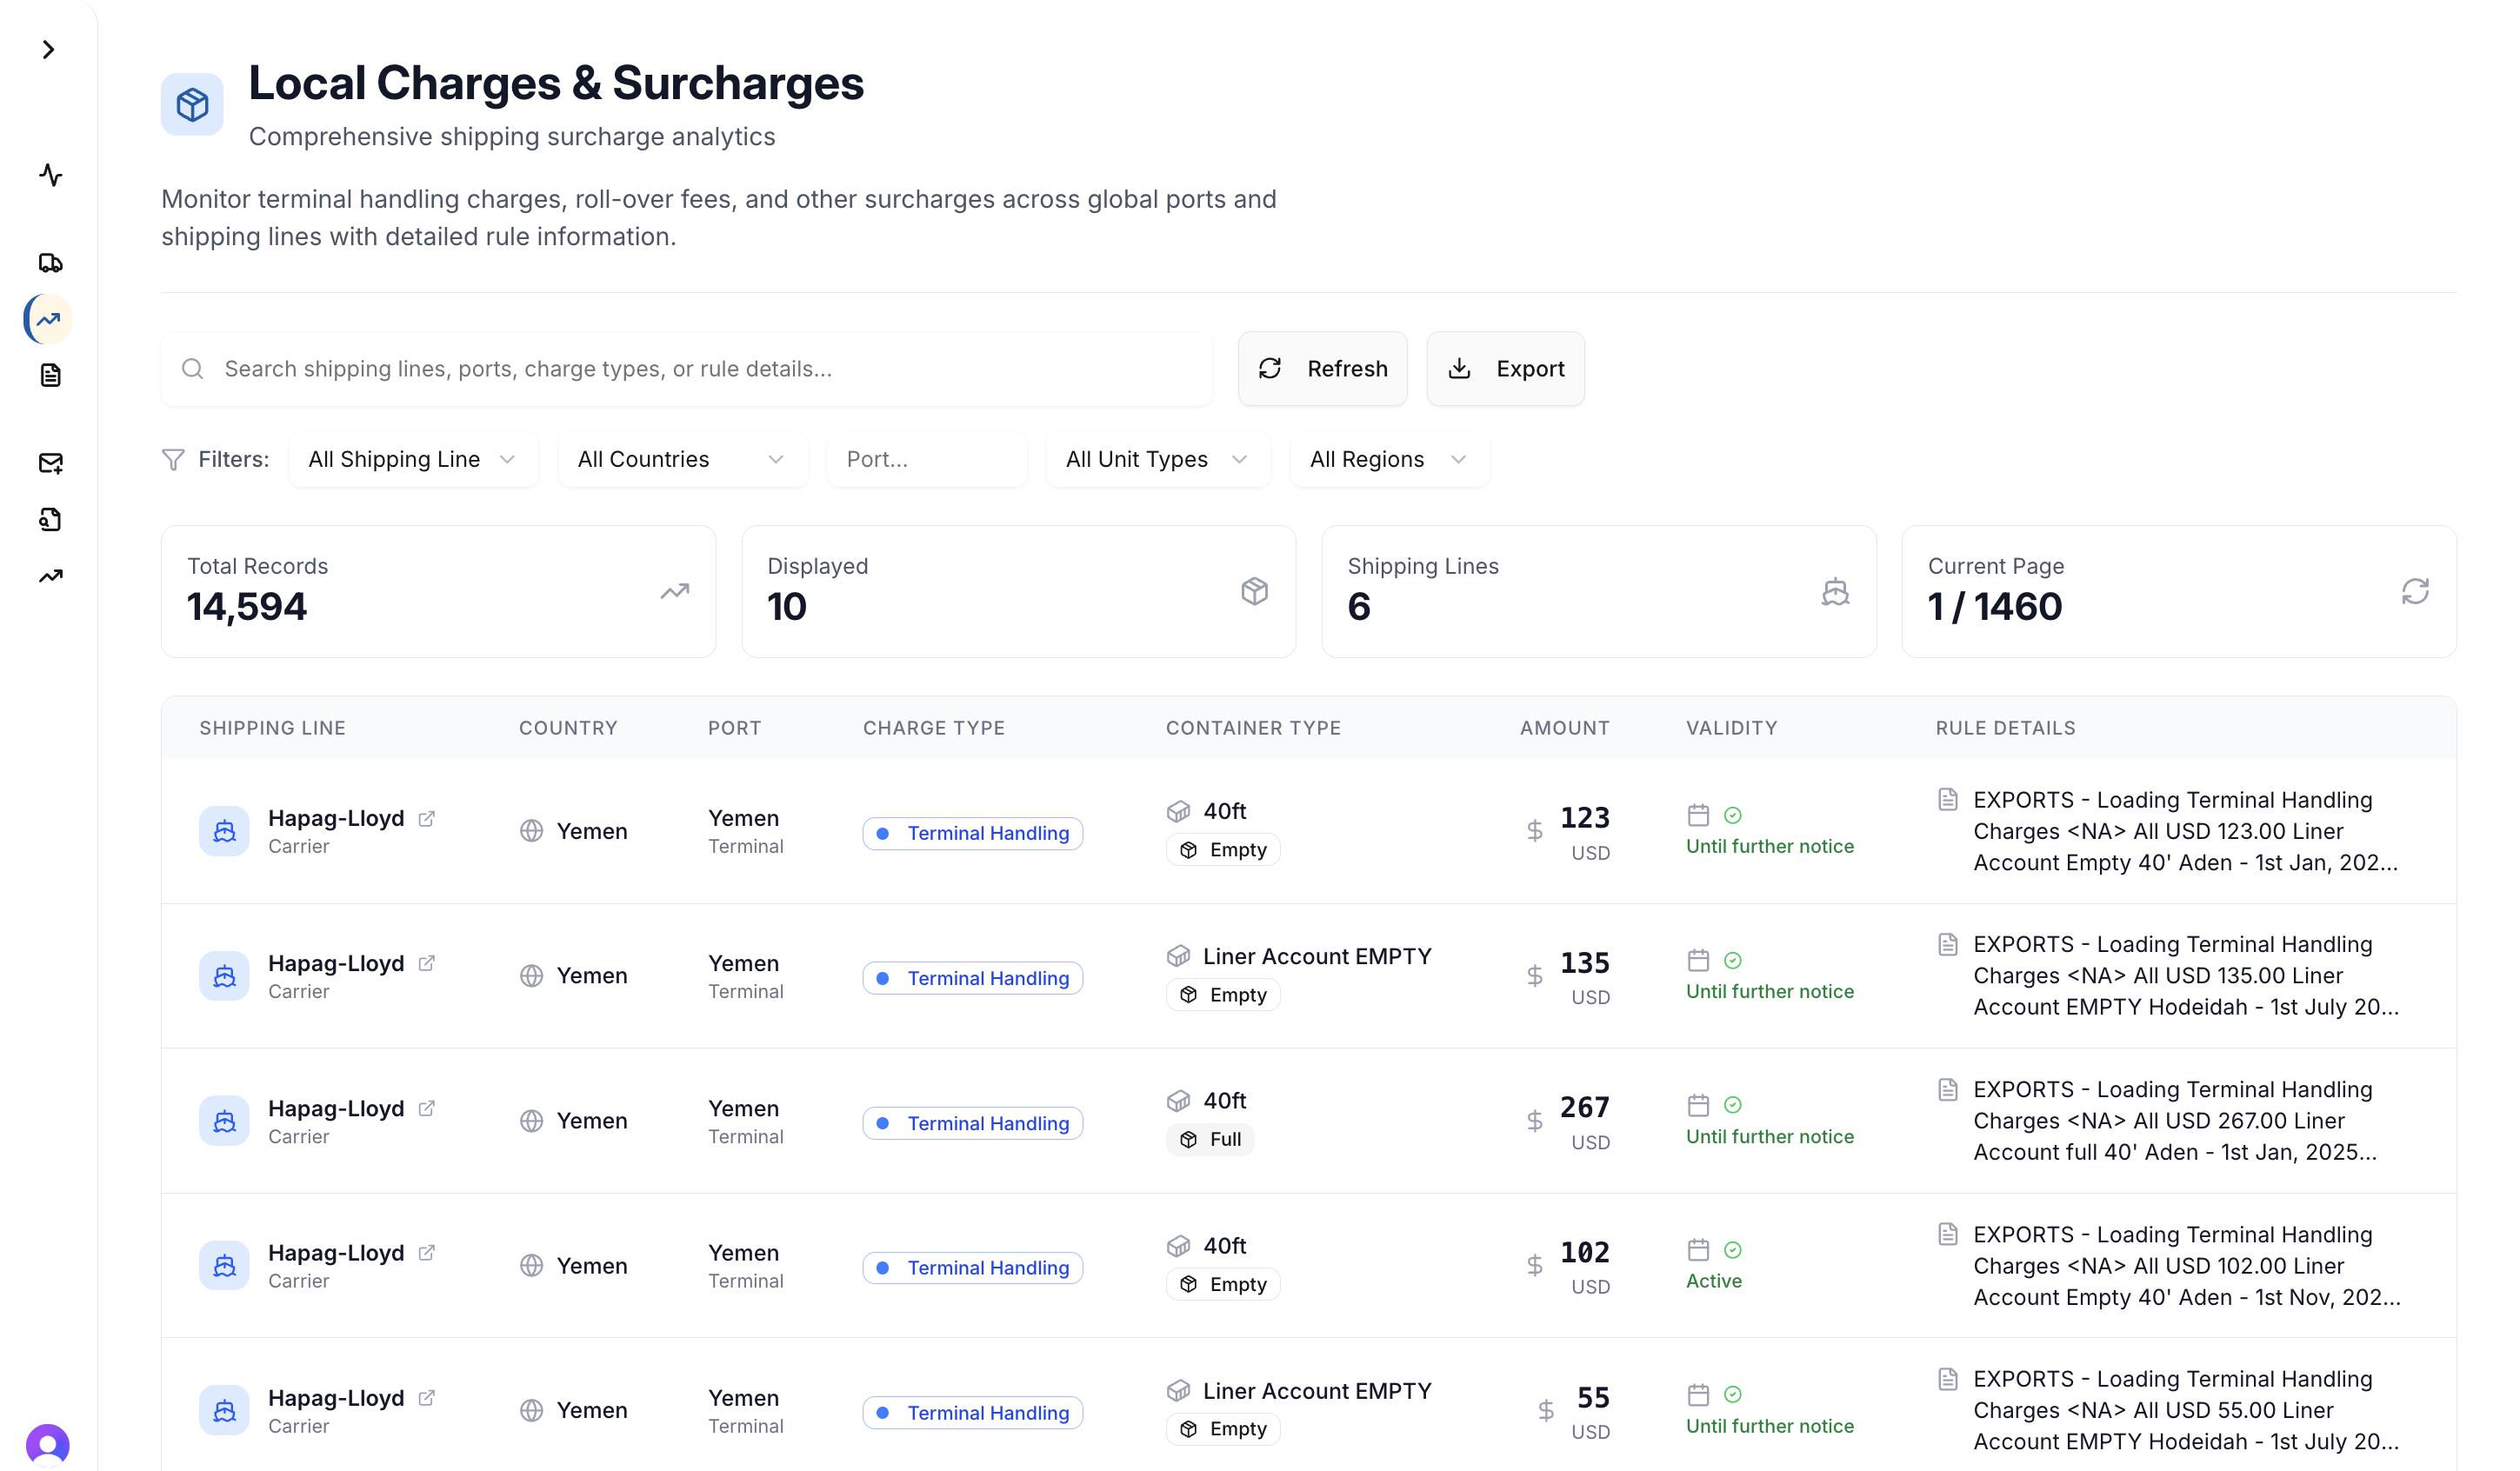The image size is (2520, 1471).
Task: Open the activity pulse icon in sidebar
Action: pyautogui.click(x=50, y=175)
